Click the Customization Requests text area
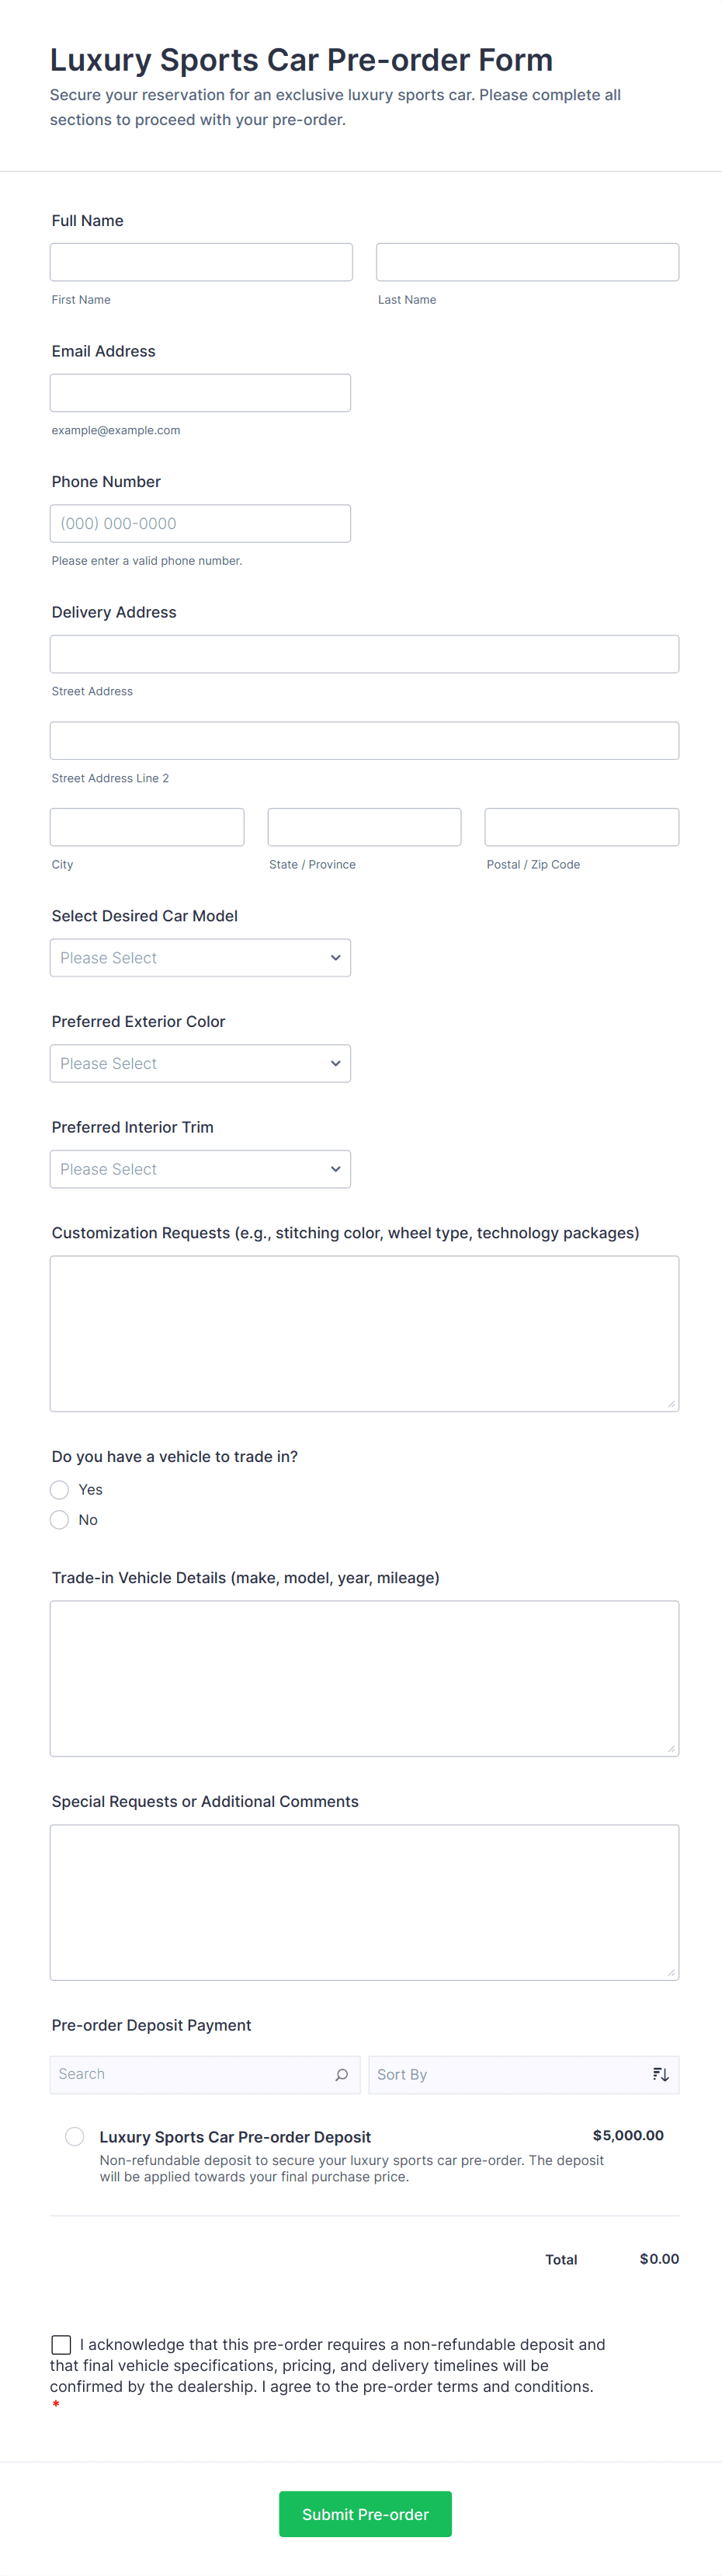The height and width of the screenshot is (2576, 722). [364, 1333]
